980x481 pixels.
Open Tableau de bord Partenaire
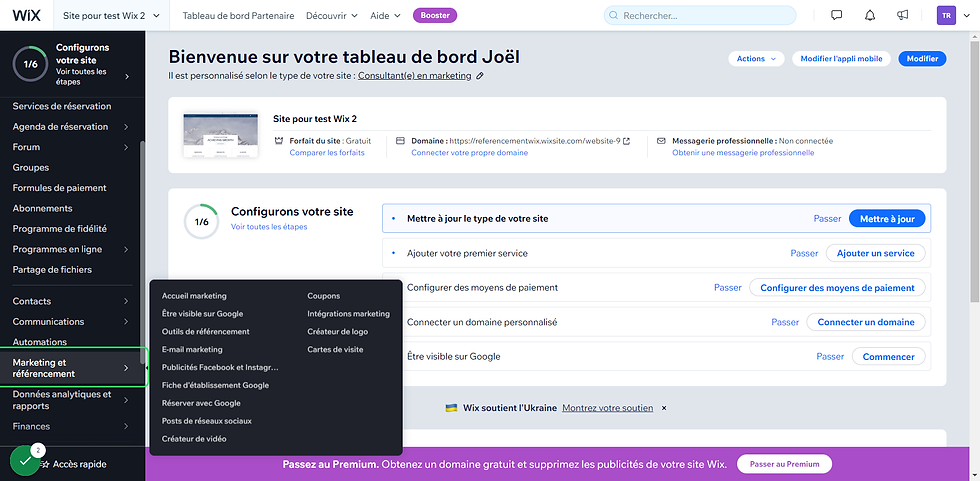click(x=238, y=16)
